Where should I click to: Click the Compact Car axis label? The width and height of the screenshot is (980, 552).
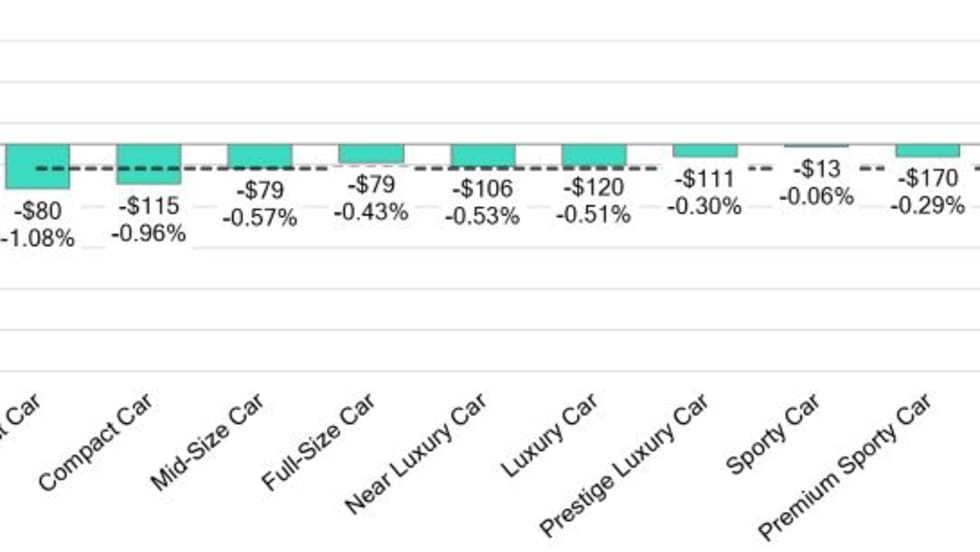point(96,442)
